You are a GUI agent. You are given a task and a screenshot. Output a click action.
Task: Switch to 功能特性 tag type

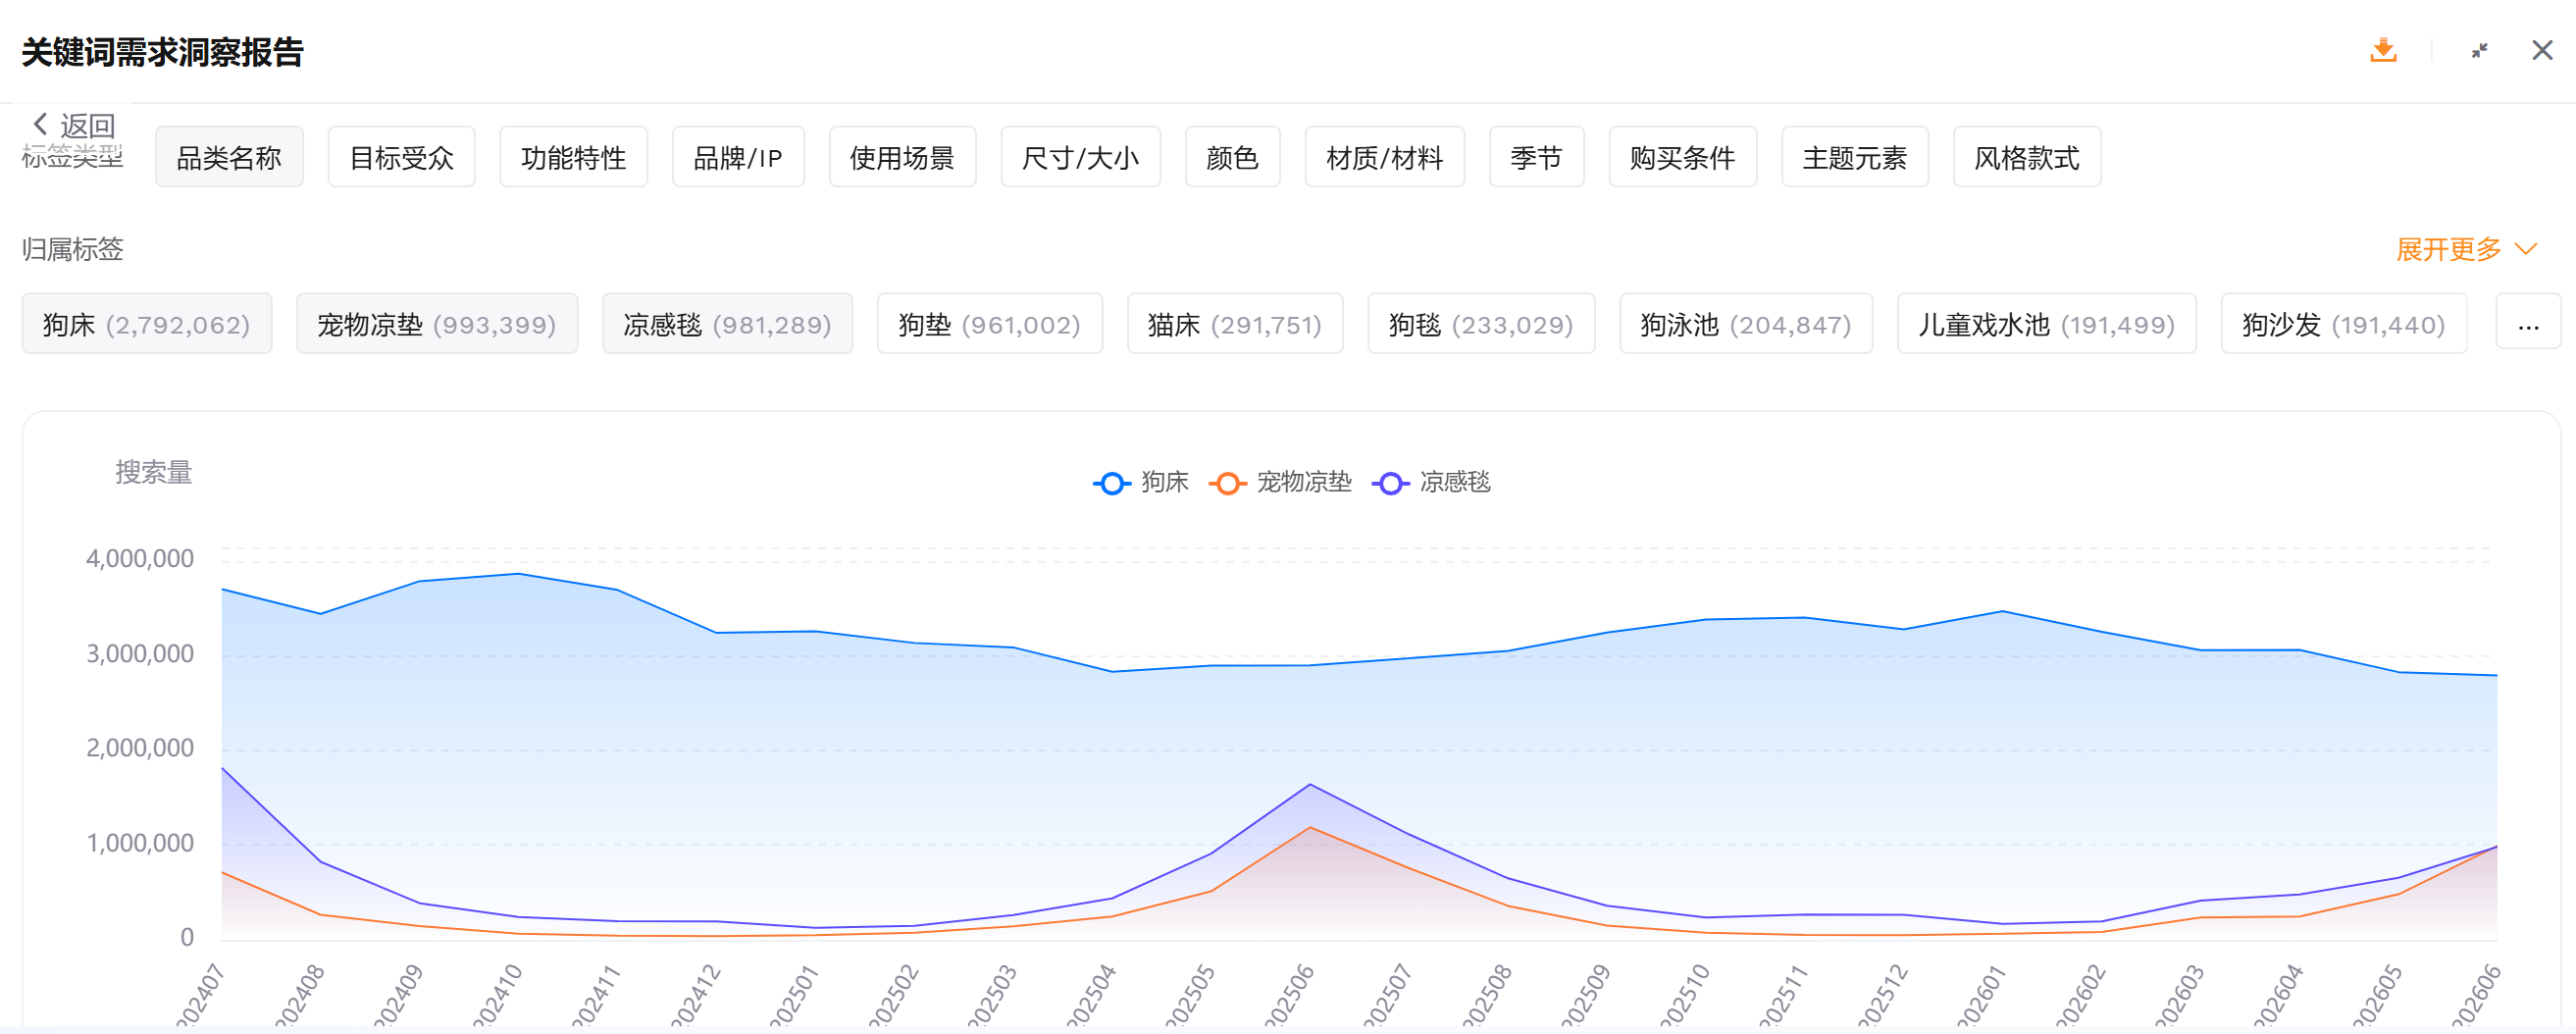pos(573,157)
